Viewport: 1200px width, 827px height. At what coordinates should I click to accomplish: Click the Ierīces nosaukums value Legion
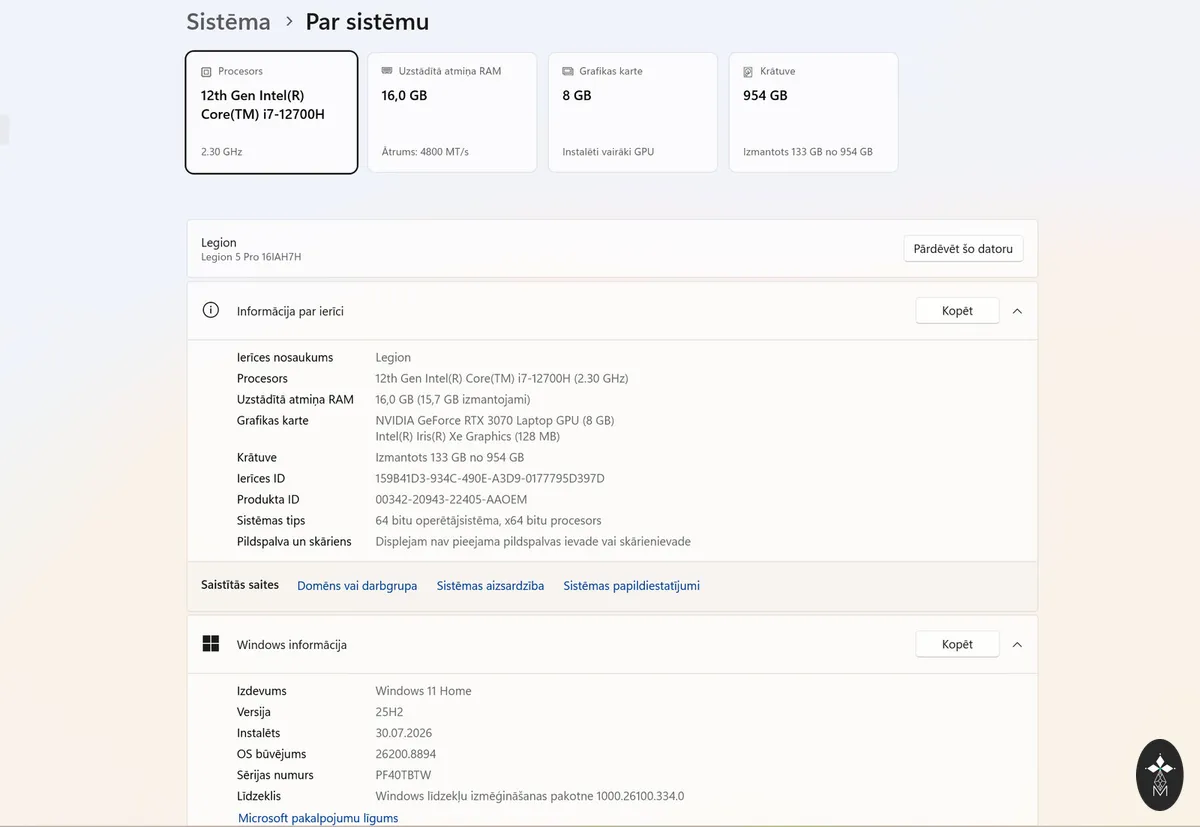tap(393, 357)
